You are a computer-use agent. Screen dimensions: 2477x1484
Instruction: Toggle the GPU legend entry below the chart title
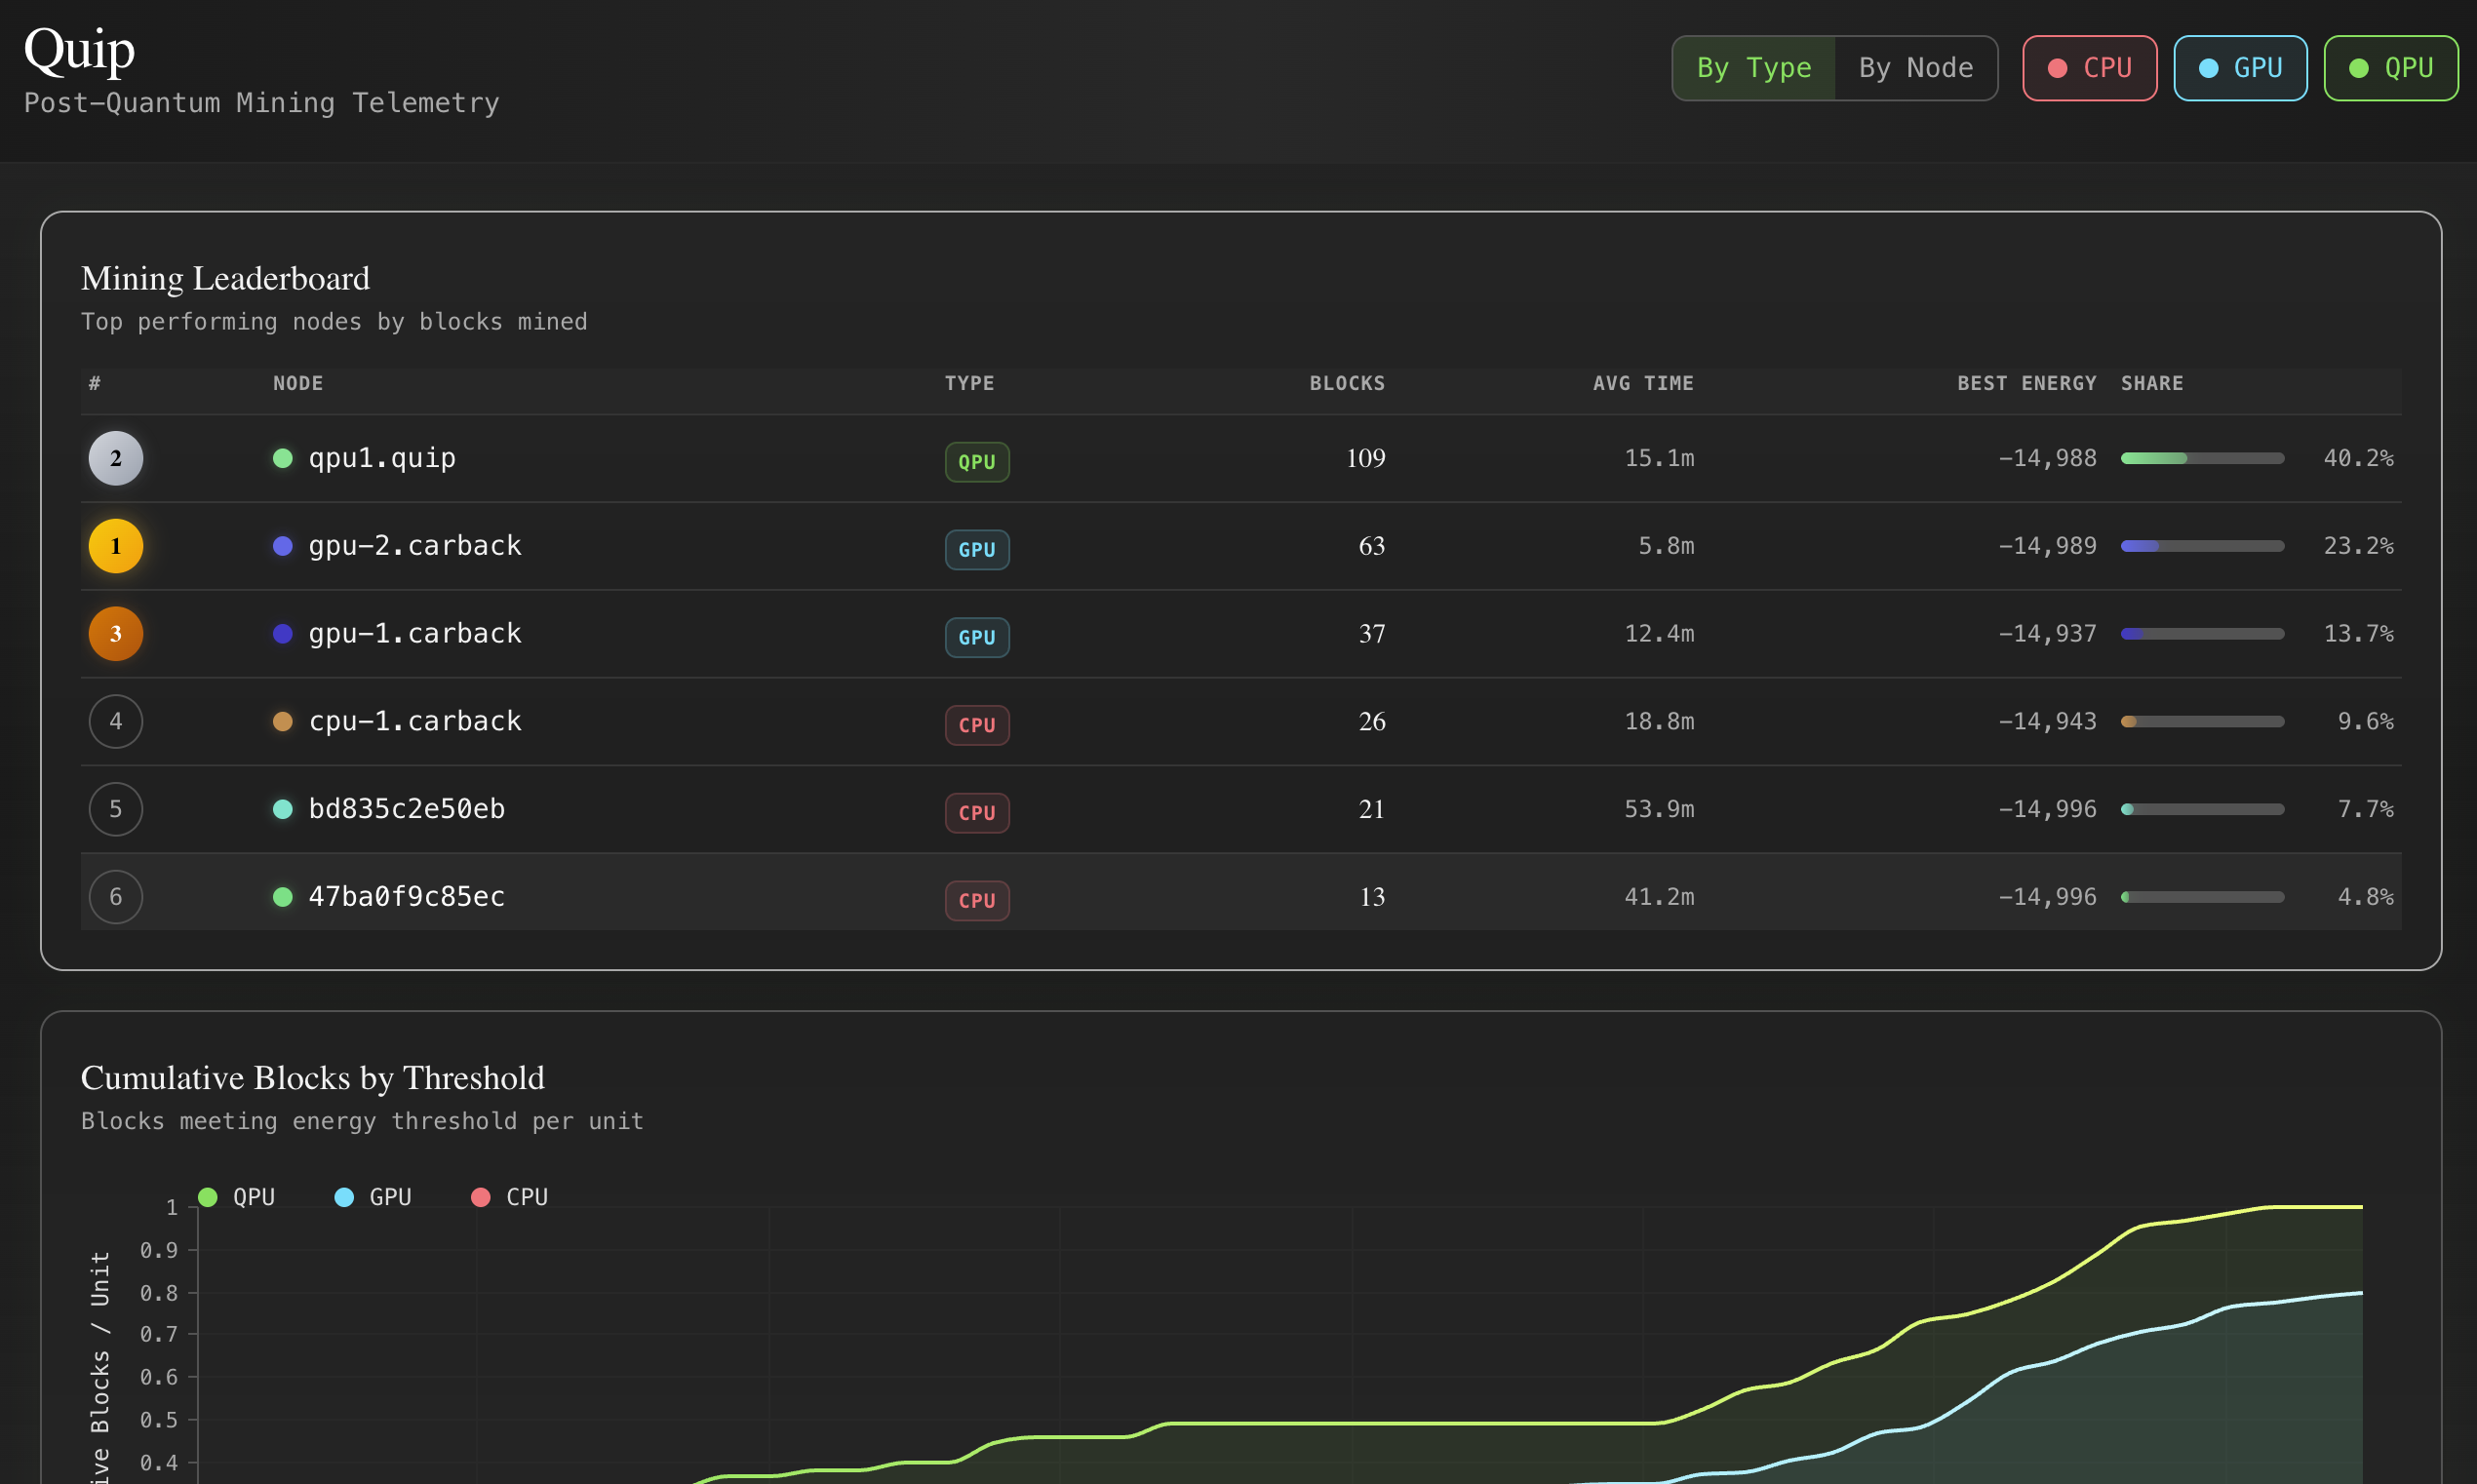[x=376, y=1196]
